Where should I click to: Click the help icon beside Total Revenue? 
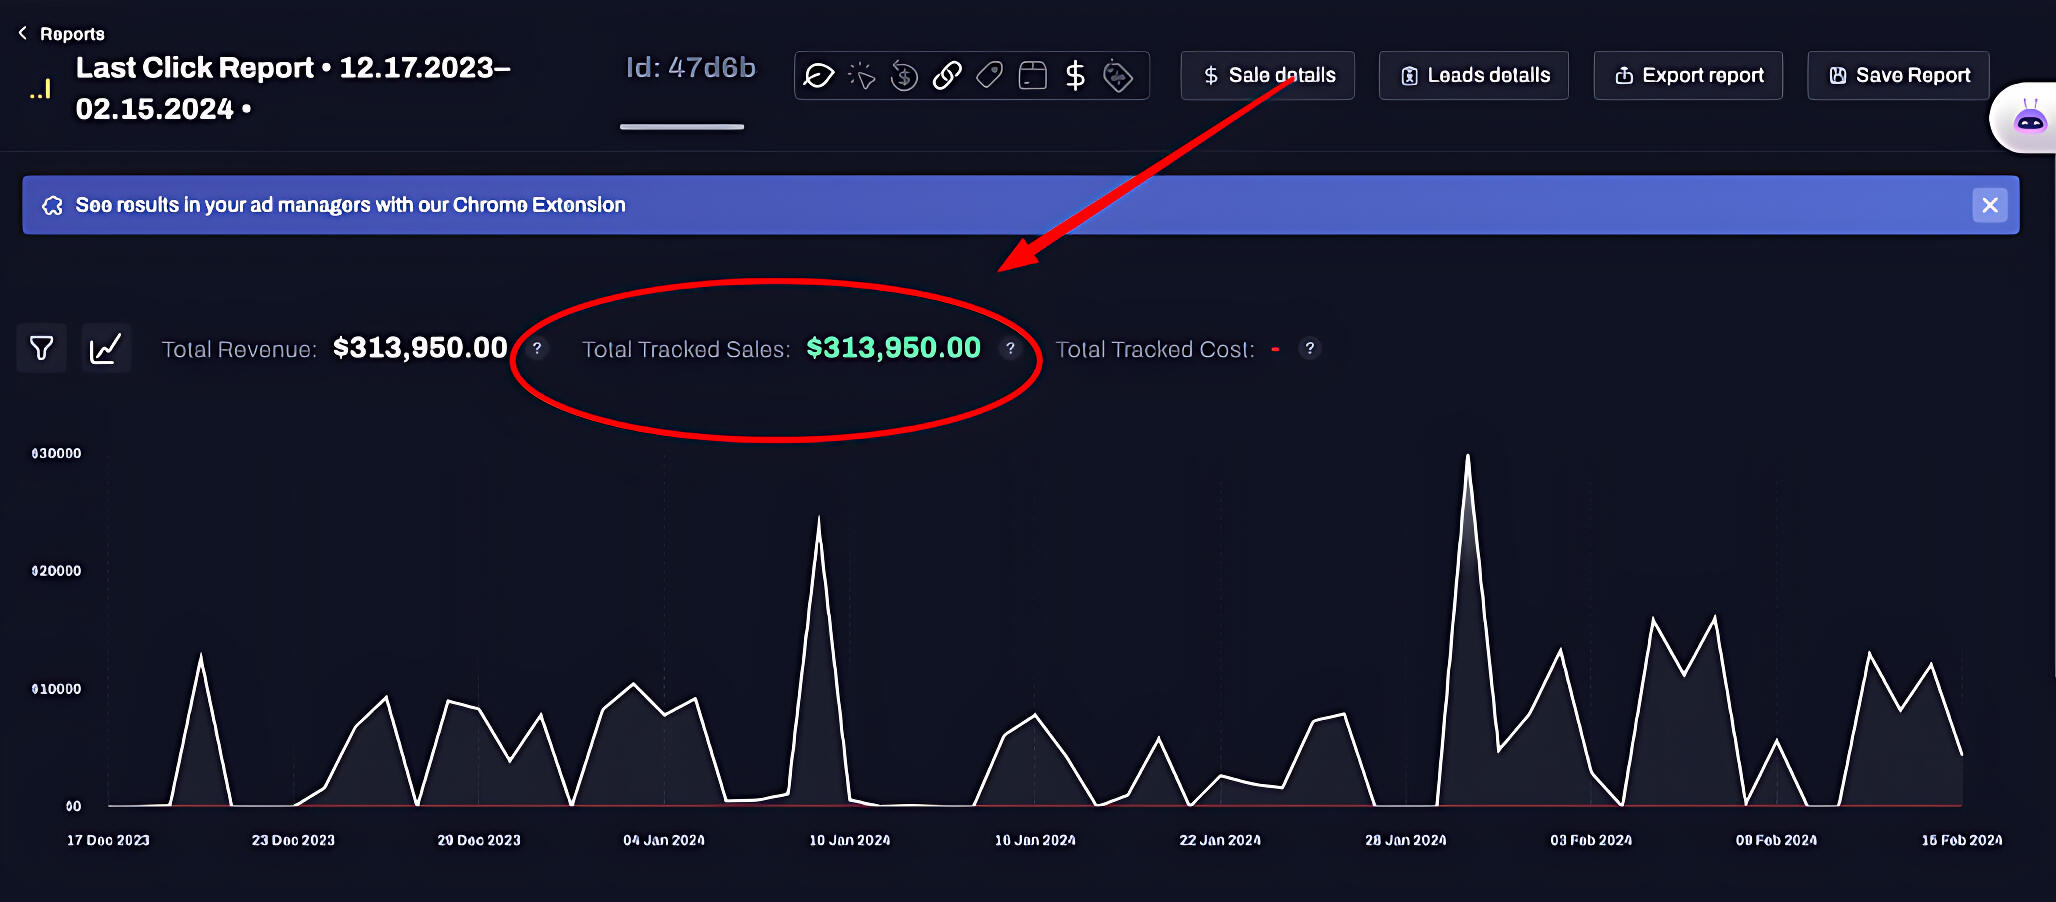coord(537,348)
